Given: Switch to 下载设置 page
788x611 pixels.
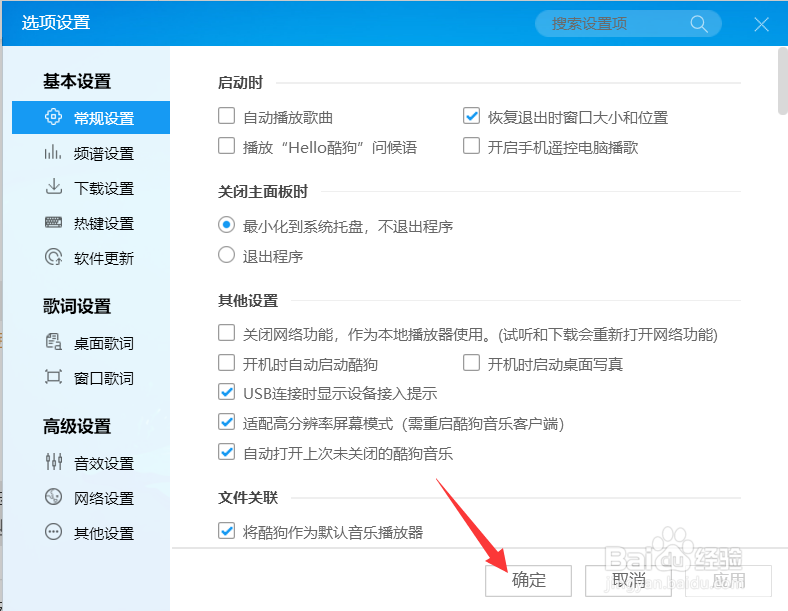Looking at the screenshot, I should [91, 188].
